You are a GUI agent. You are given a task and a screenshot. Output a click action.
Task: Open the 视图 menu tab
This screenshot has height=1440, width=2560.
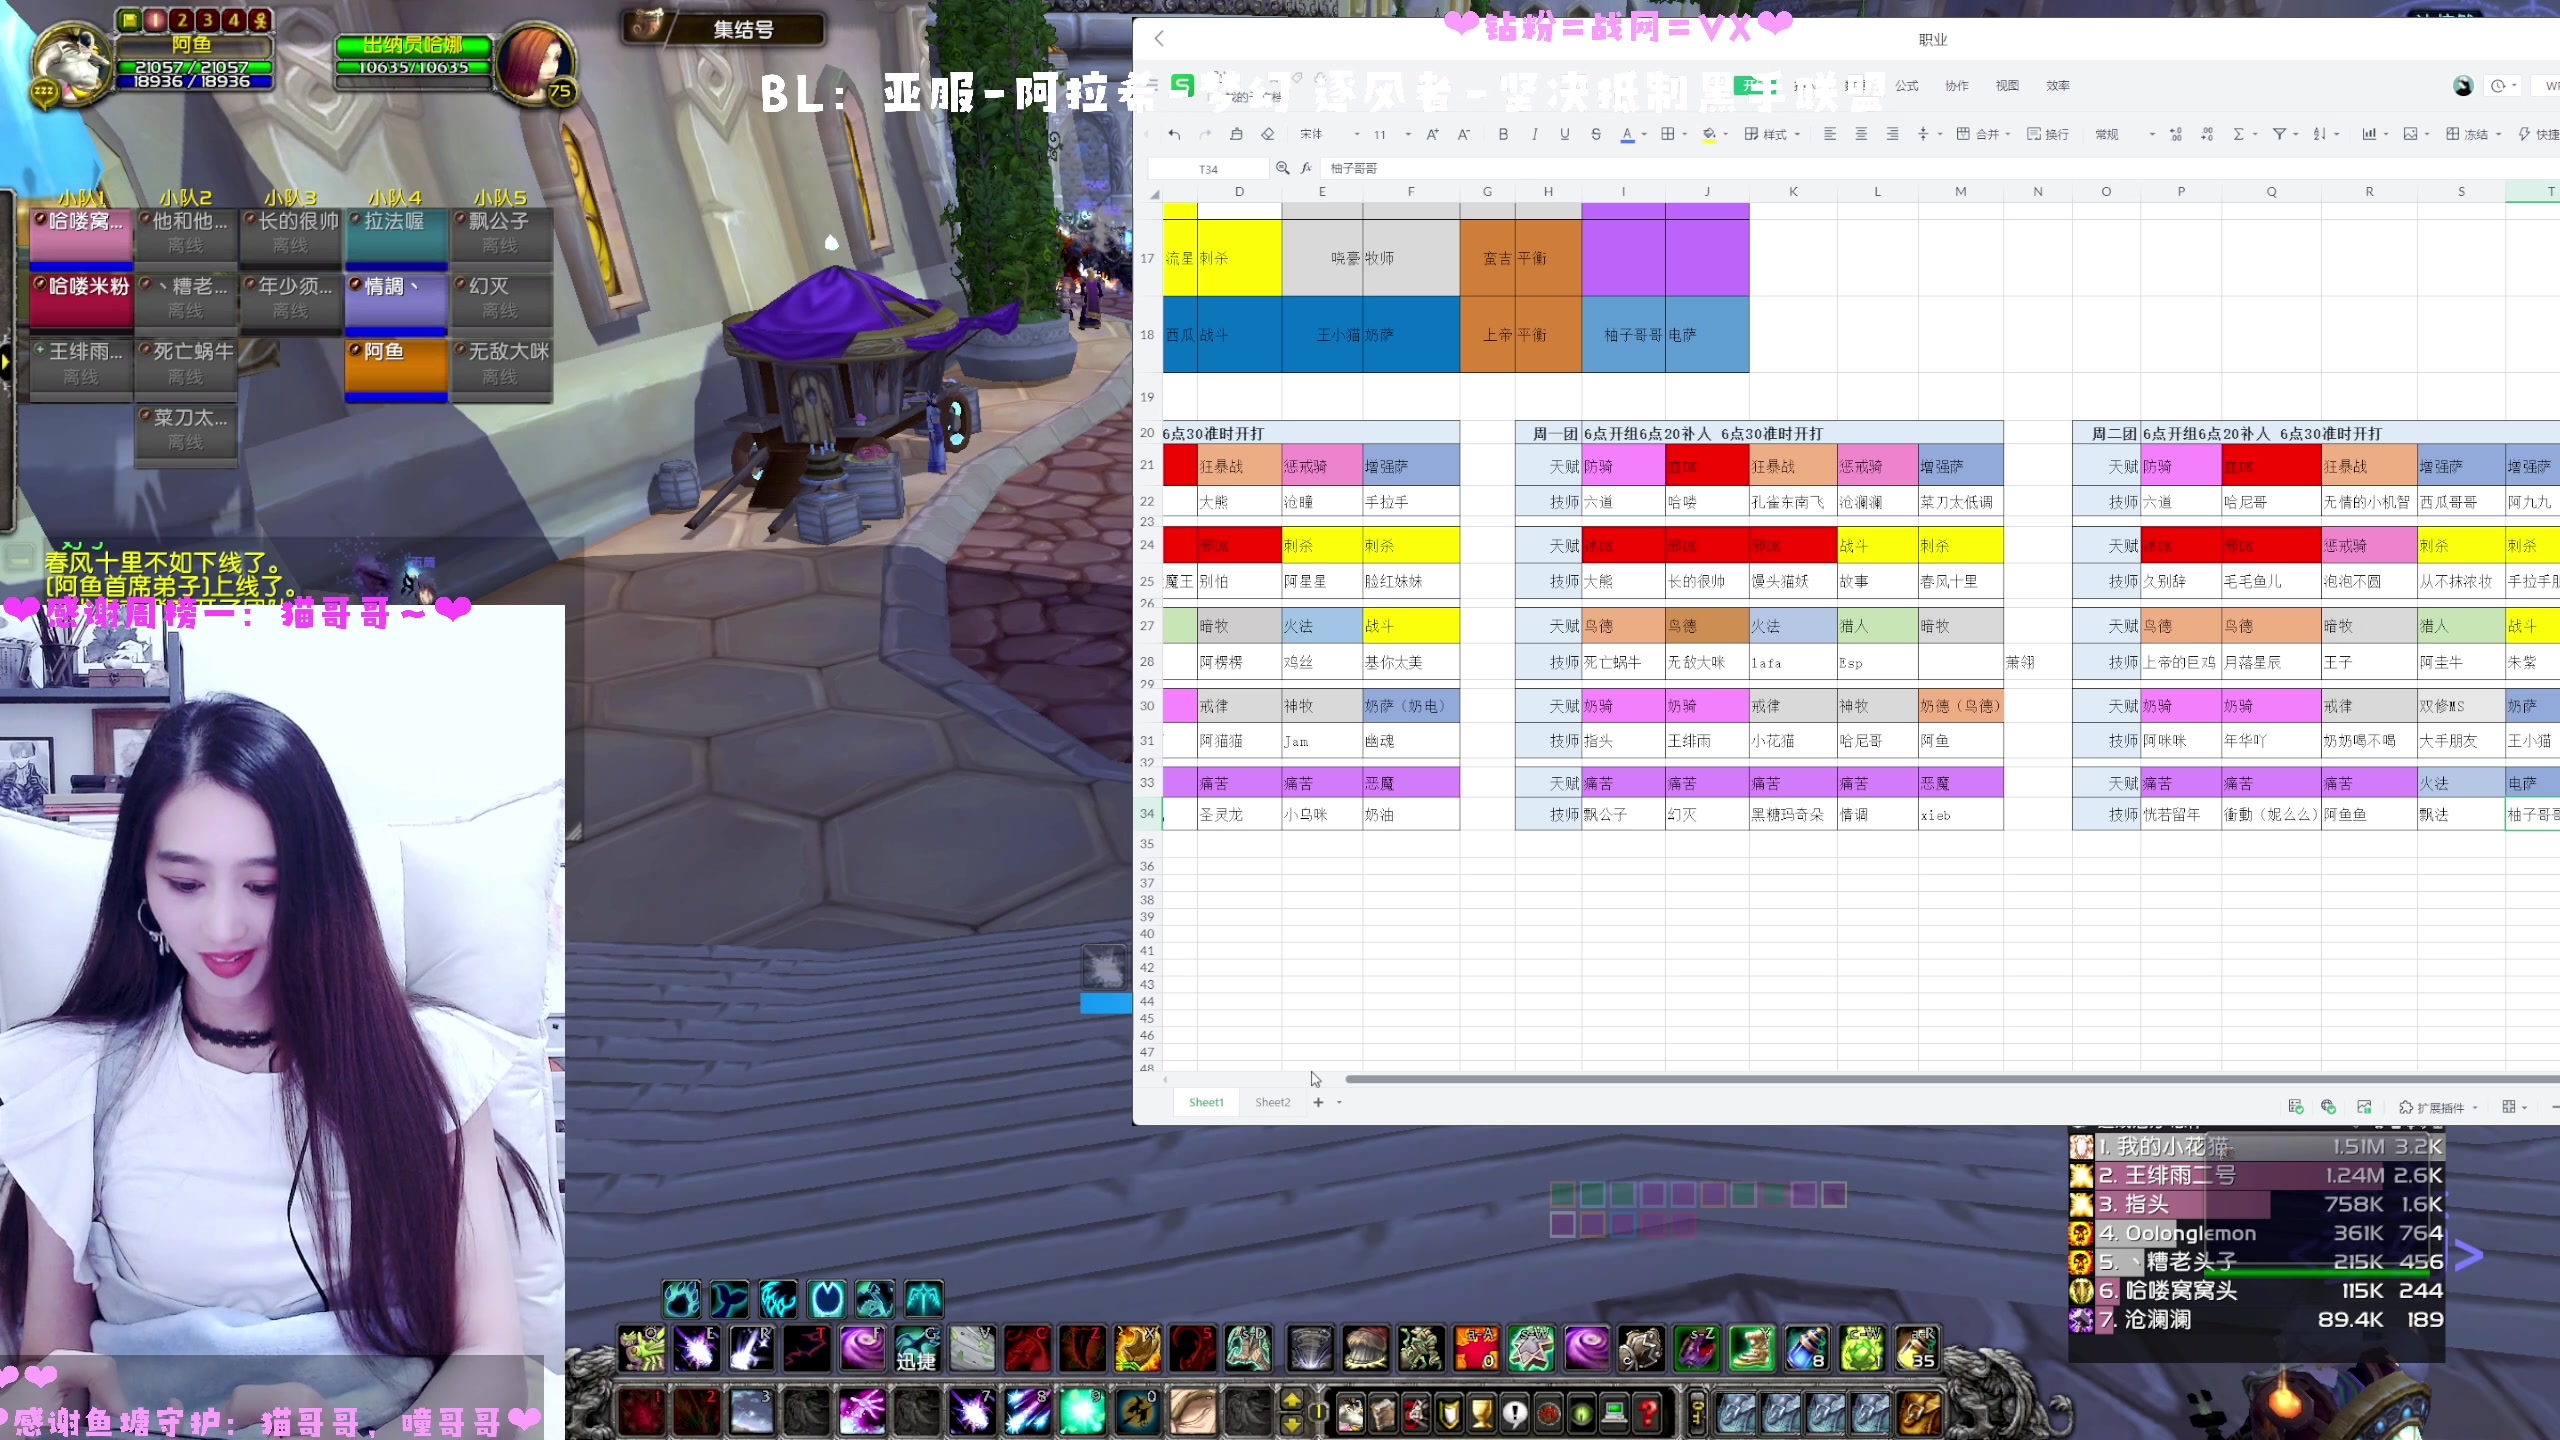click(2007, 86)
